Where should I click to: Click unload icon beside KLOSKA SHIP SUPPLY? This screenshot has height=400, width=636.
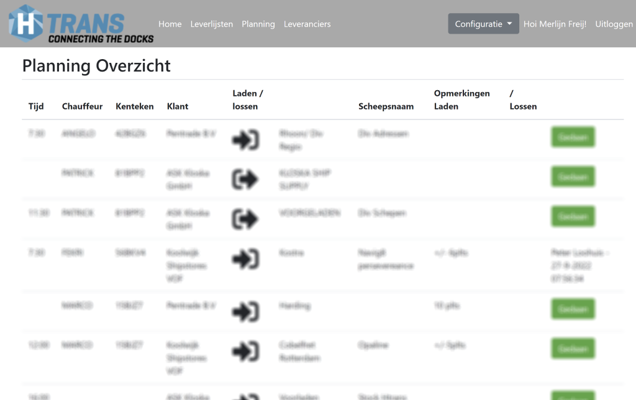click(245, 180)
